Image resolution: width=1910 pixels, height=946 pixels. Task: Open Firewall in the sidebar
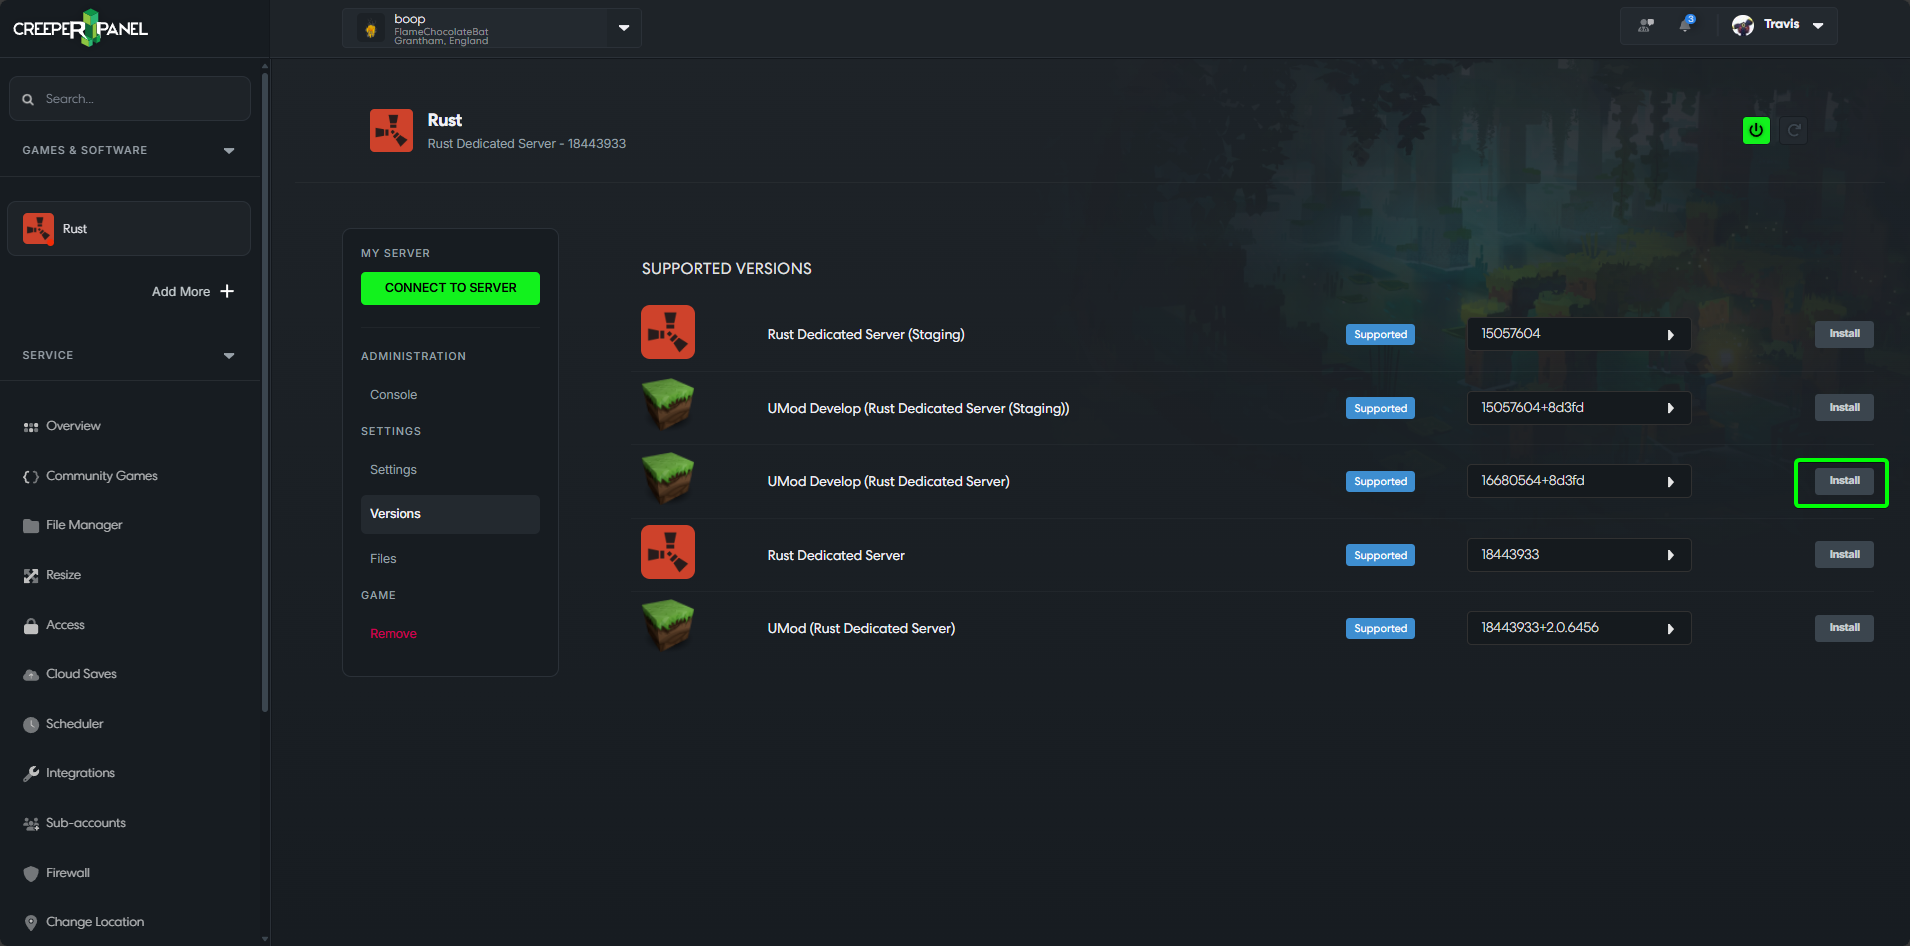pyautogui.click(x=56, y=873)
